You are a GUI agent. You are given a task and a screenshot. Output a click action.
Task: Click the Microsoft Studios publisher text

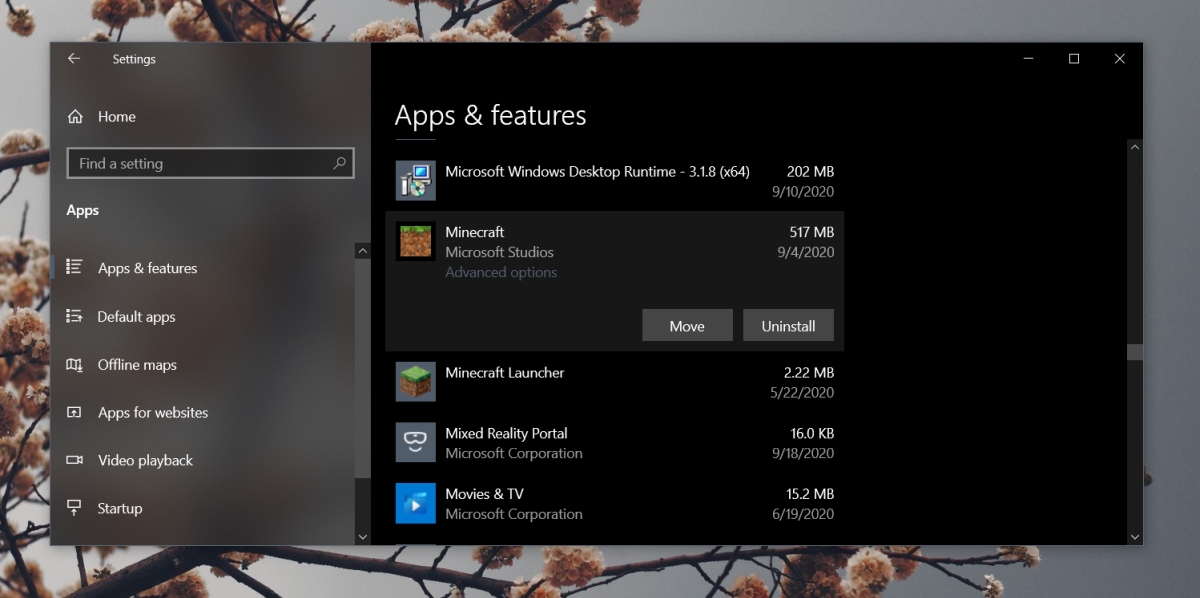click(499, 252)
